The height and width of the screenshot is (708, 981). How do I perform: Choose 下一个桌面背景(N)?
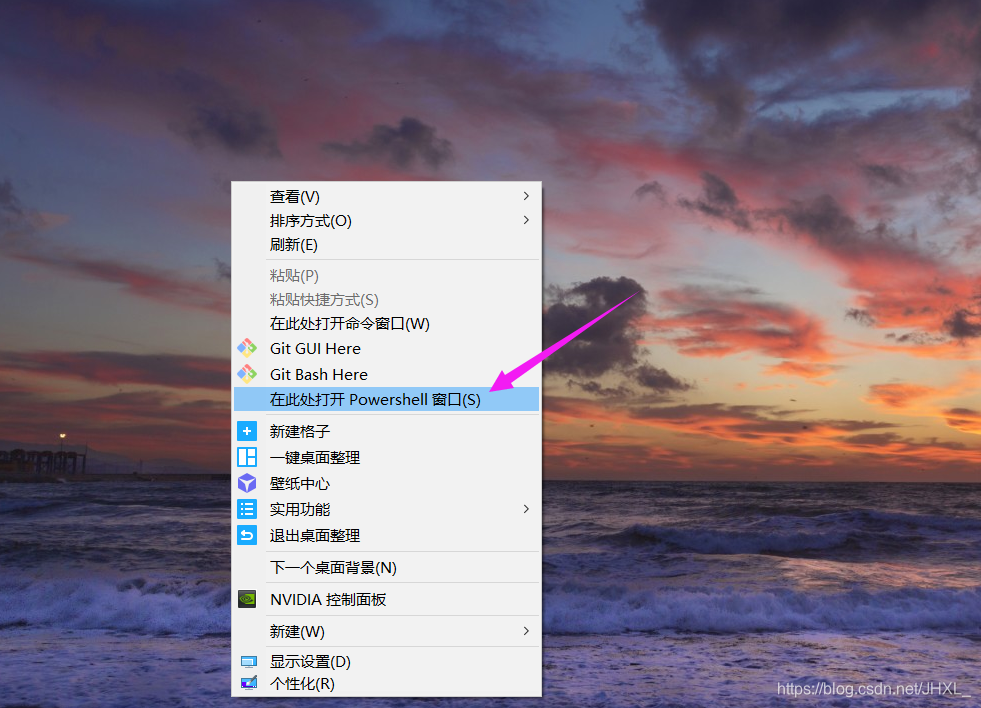(386, 567)
